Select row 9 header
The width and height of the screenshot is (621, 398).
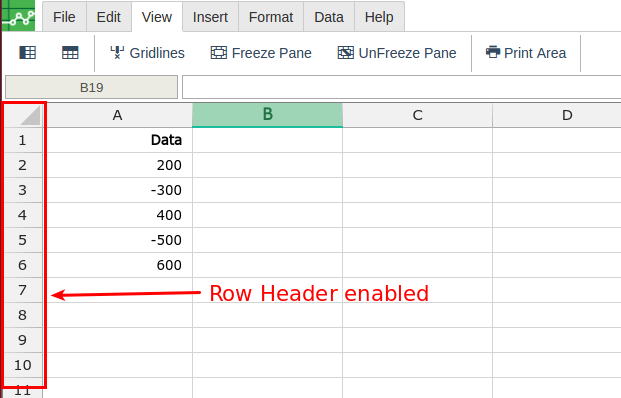(x=23, y=340)
